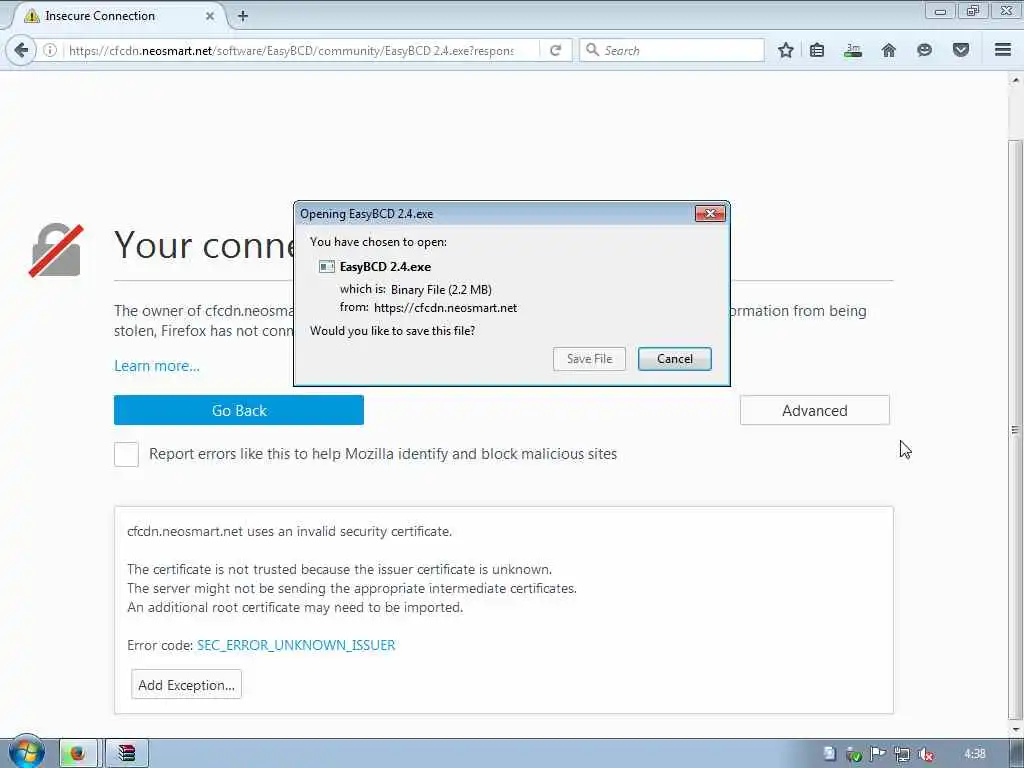Open Firefox hamburger menu
Screen dimensions: 1024x768
pyautogui.click(x=1003, y=50)
